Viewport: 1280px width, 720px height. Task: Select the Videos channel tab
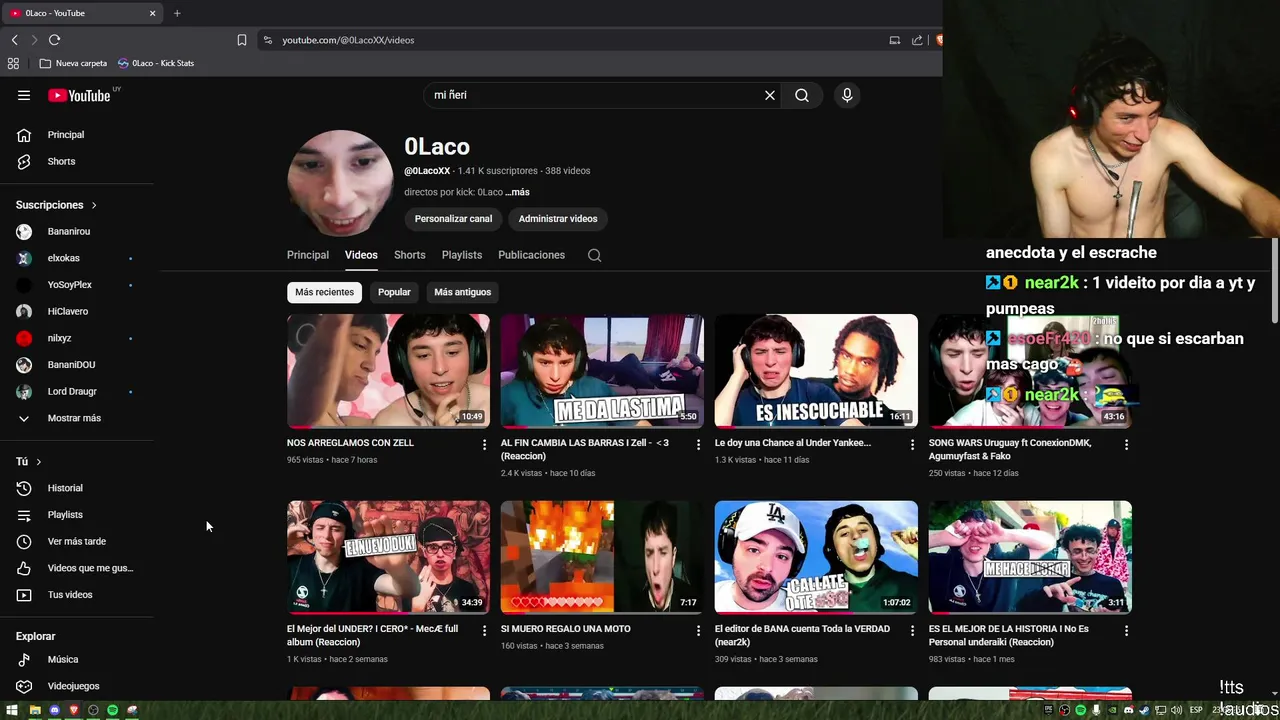(361, 255)
